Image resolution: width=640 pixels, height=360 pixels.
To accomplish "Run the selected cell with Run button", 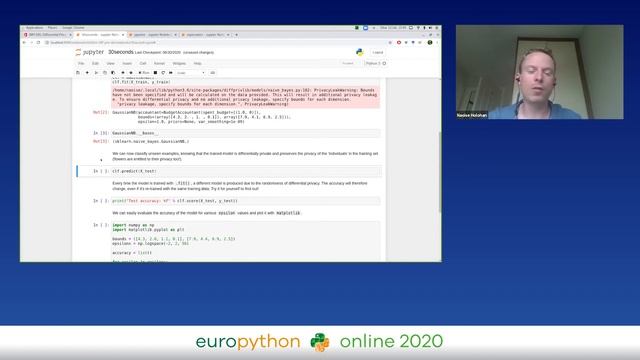I will pos(144,73).
